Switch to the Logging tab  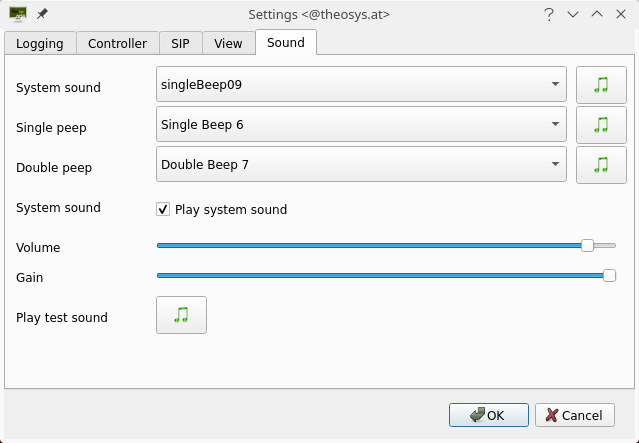[x=40, y=43]
